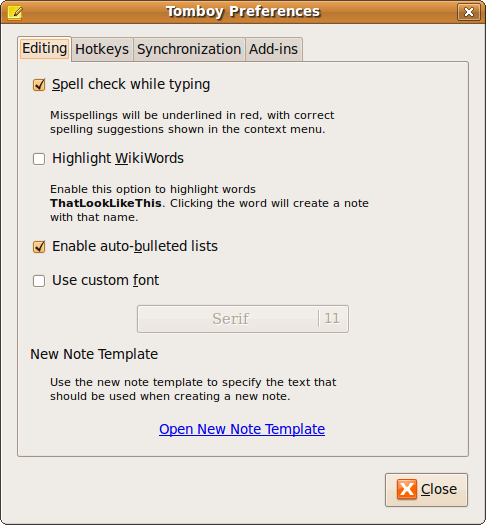The width and height of the screenshot is (486, 525).
Task: Click the font size 11 field
Action: [332, 318]
